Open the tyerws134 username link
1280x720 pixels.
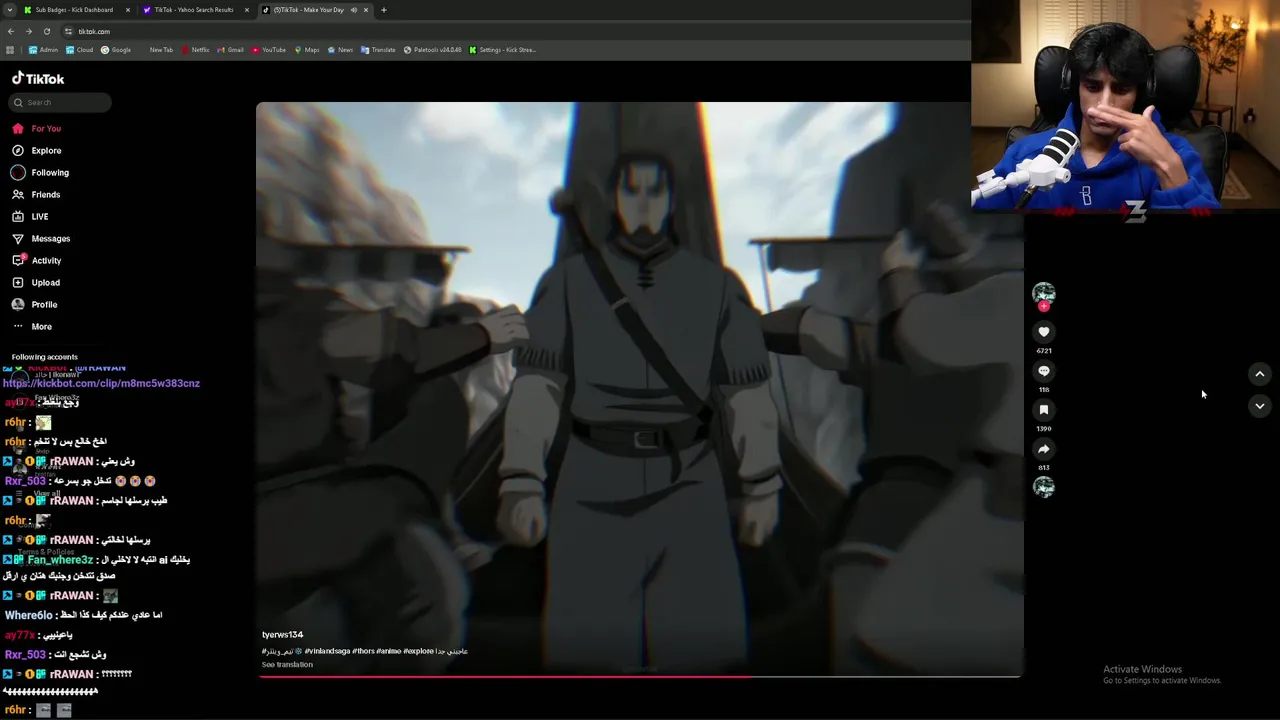click(282, 635)
